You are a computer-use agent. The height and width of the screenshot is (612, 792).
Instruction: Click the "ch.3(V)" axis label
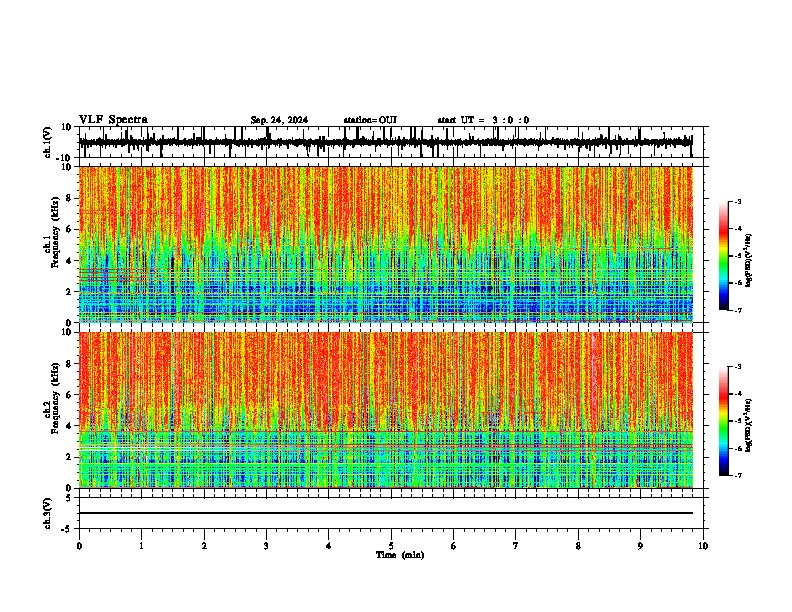click(x=48, y=514)
